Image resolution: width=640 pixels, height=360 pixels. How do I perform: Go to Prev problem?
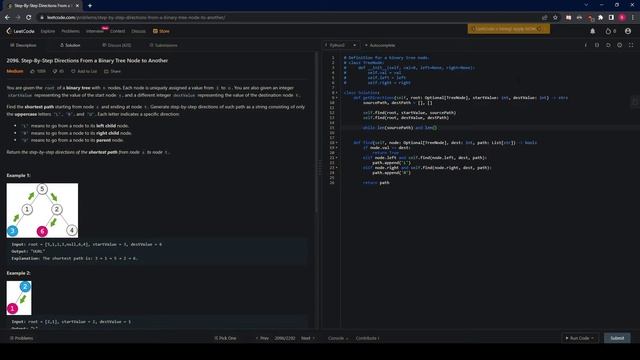(262, 338)
